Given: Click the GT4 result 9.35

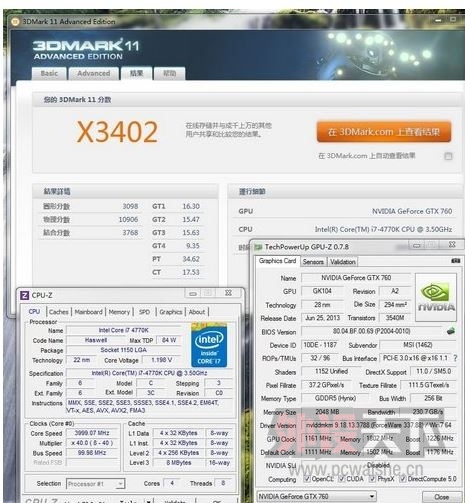Looking at the screenshot, I should click(193, 246).
